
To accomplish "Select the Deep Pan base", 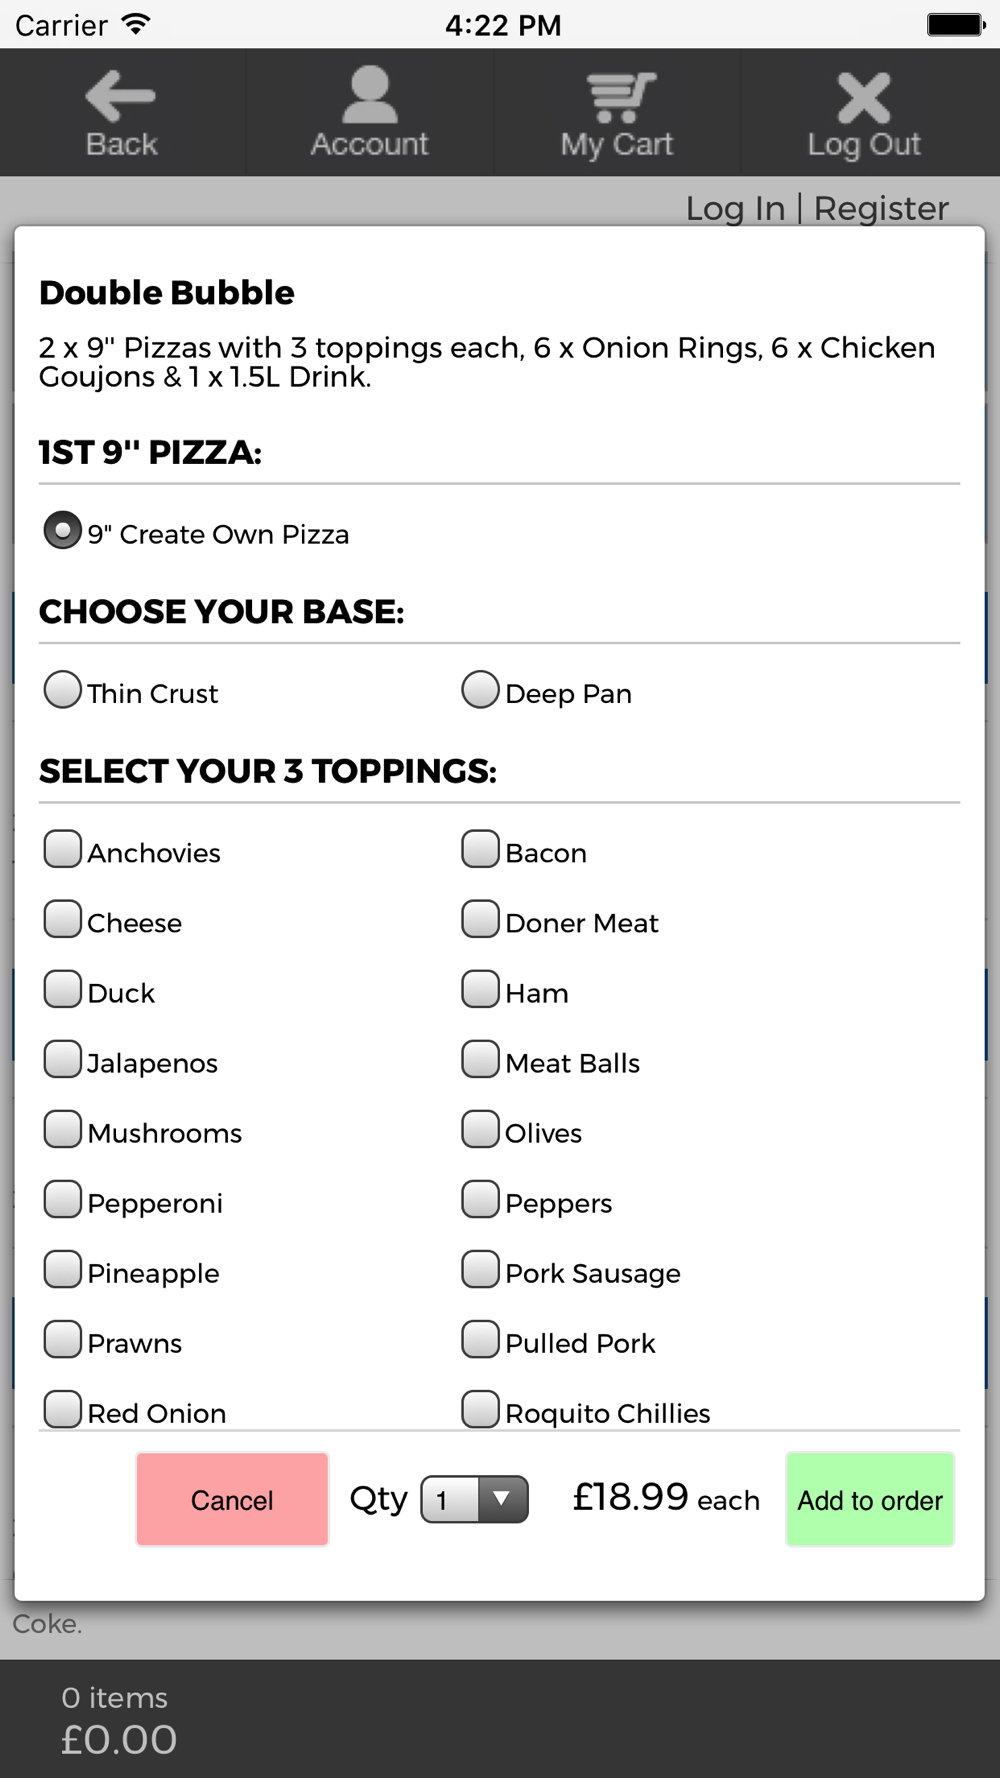I will pyautogui.click(x=480, y=690).
